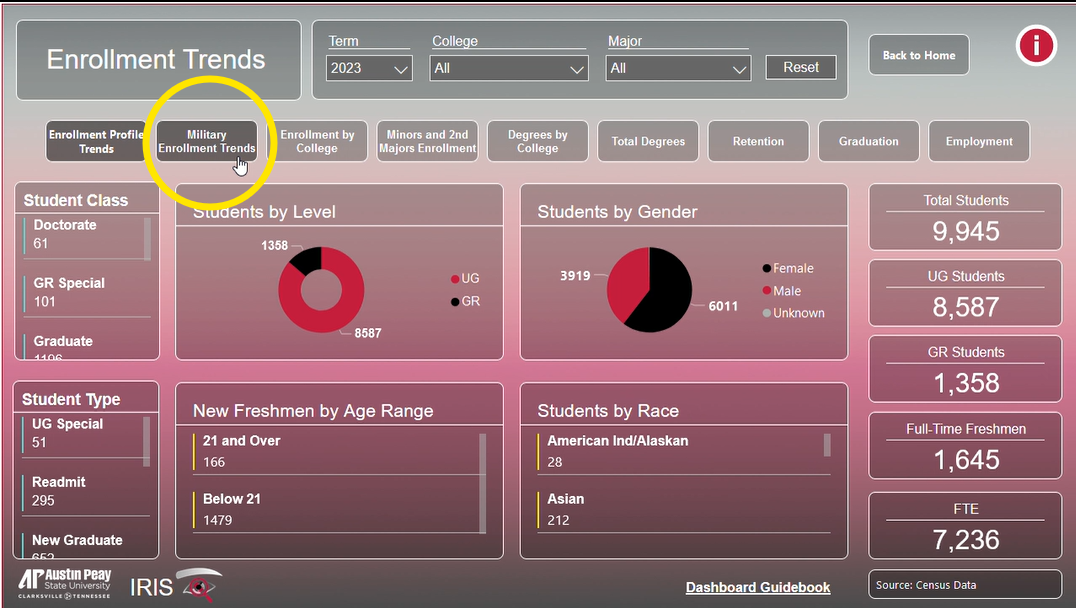Image resolution: width=1076 pixels, height=608 pixels.
Task: Click the Student Class list scrollbar
Action: pyautogui.click(x=148, y=240)
